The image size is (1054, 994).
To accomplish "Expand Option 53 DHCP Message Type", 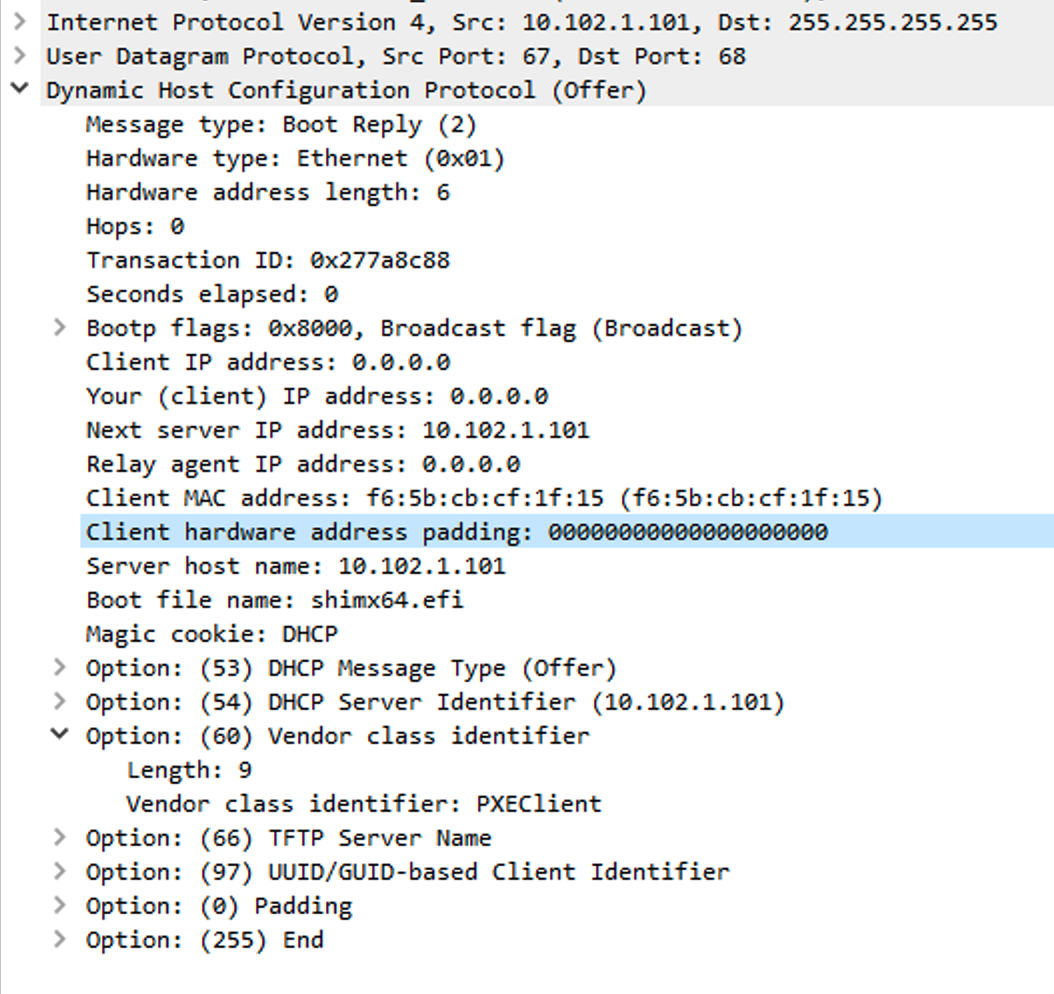I will pos(60,668).
